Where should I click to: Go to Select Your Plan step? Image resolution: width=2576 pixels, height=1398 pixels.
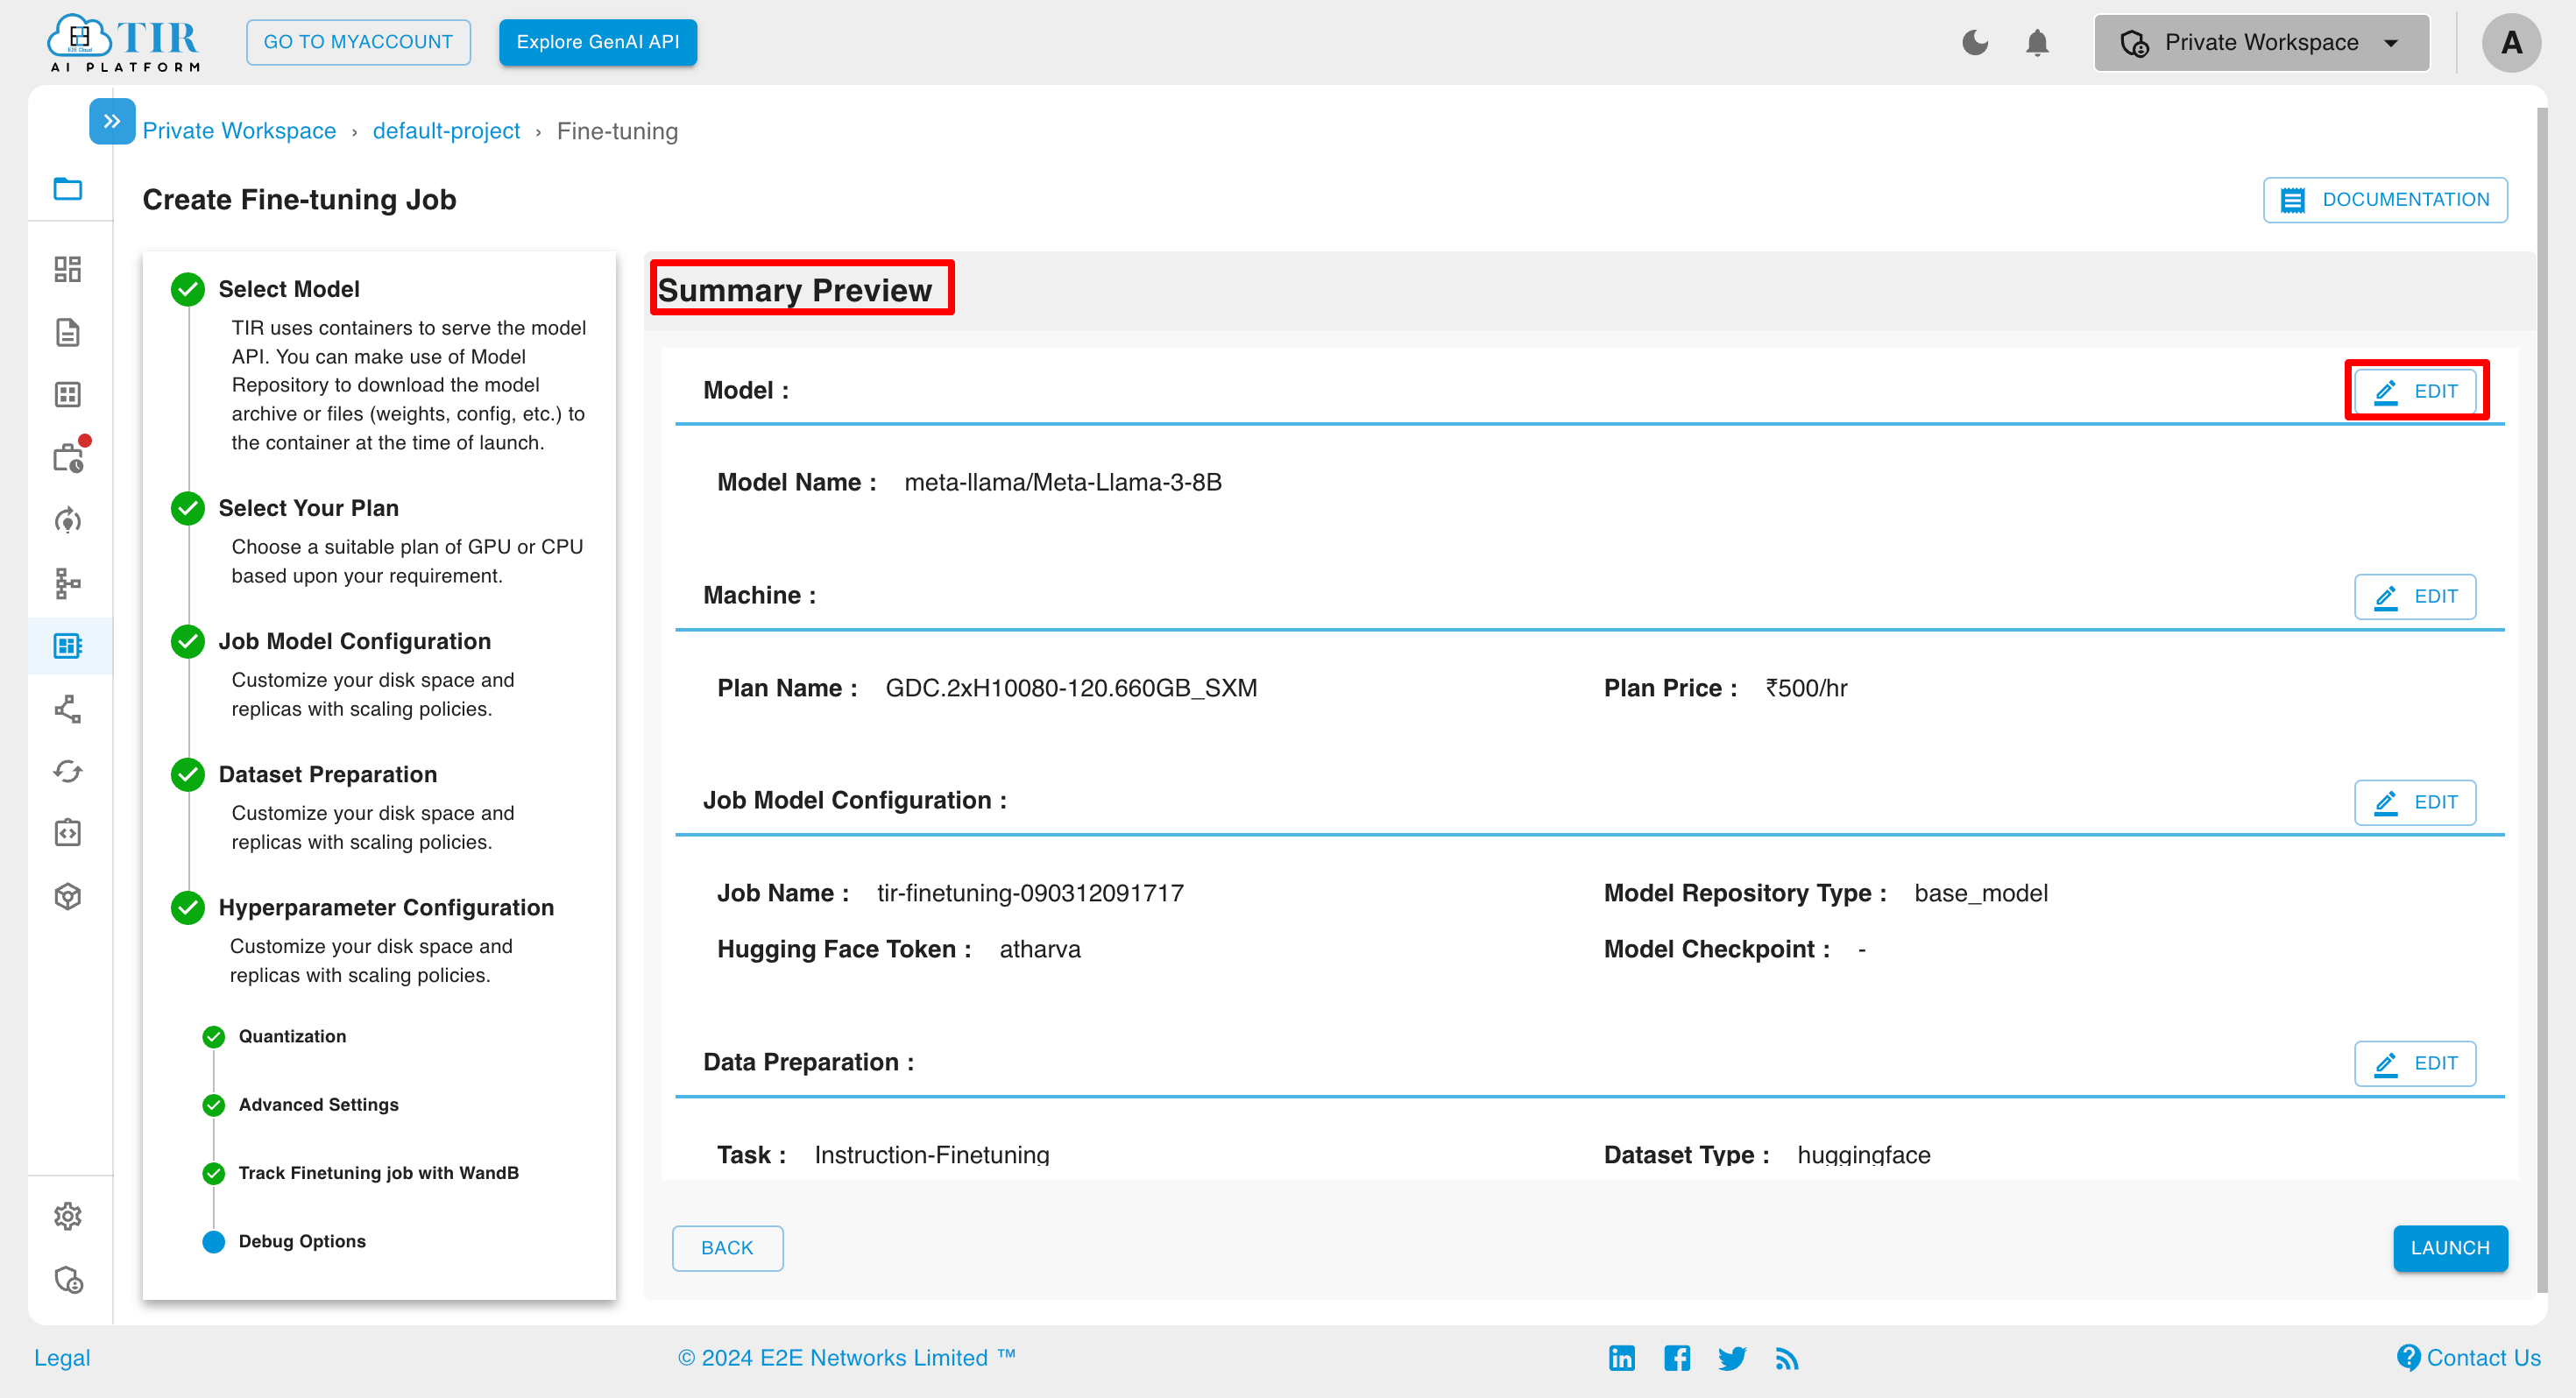click(x=309, y=508)
